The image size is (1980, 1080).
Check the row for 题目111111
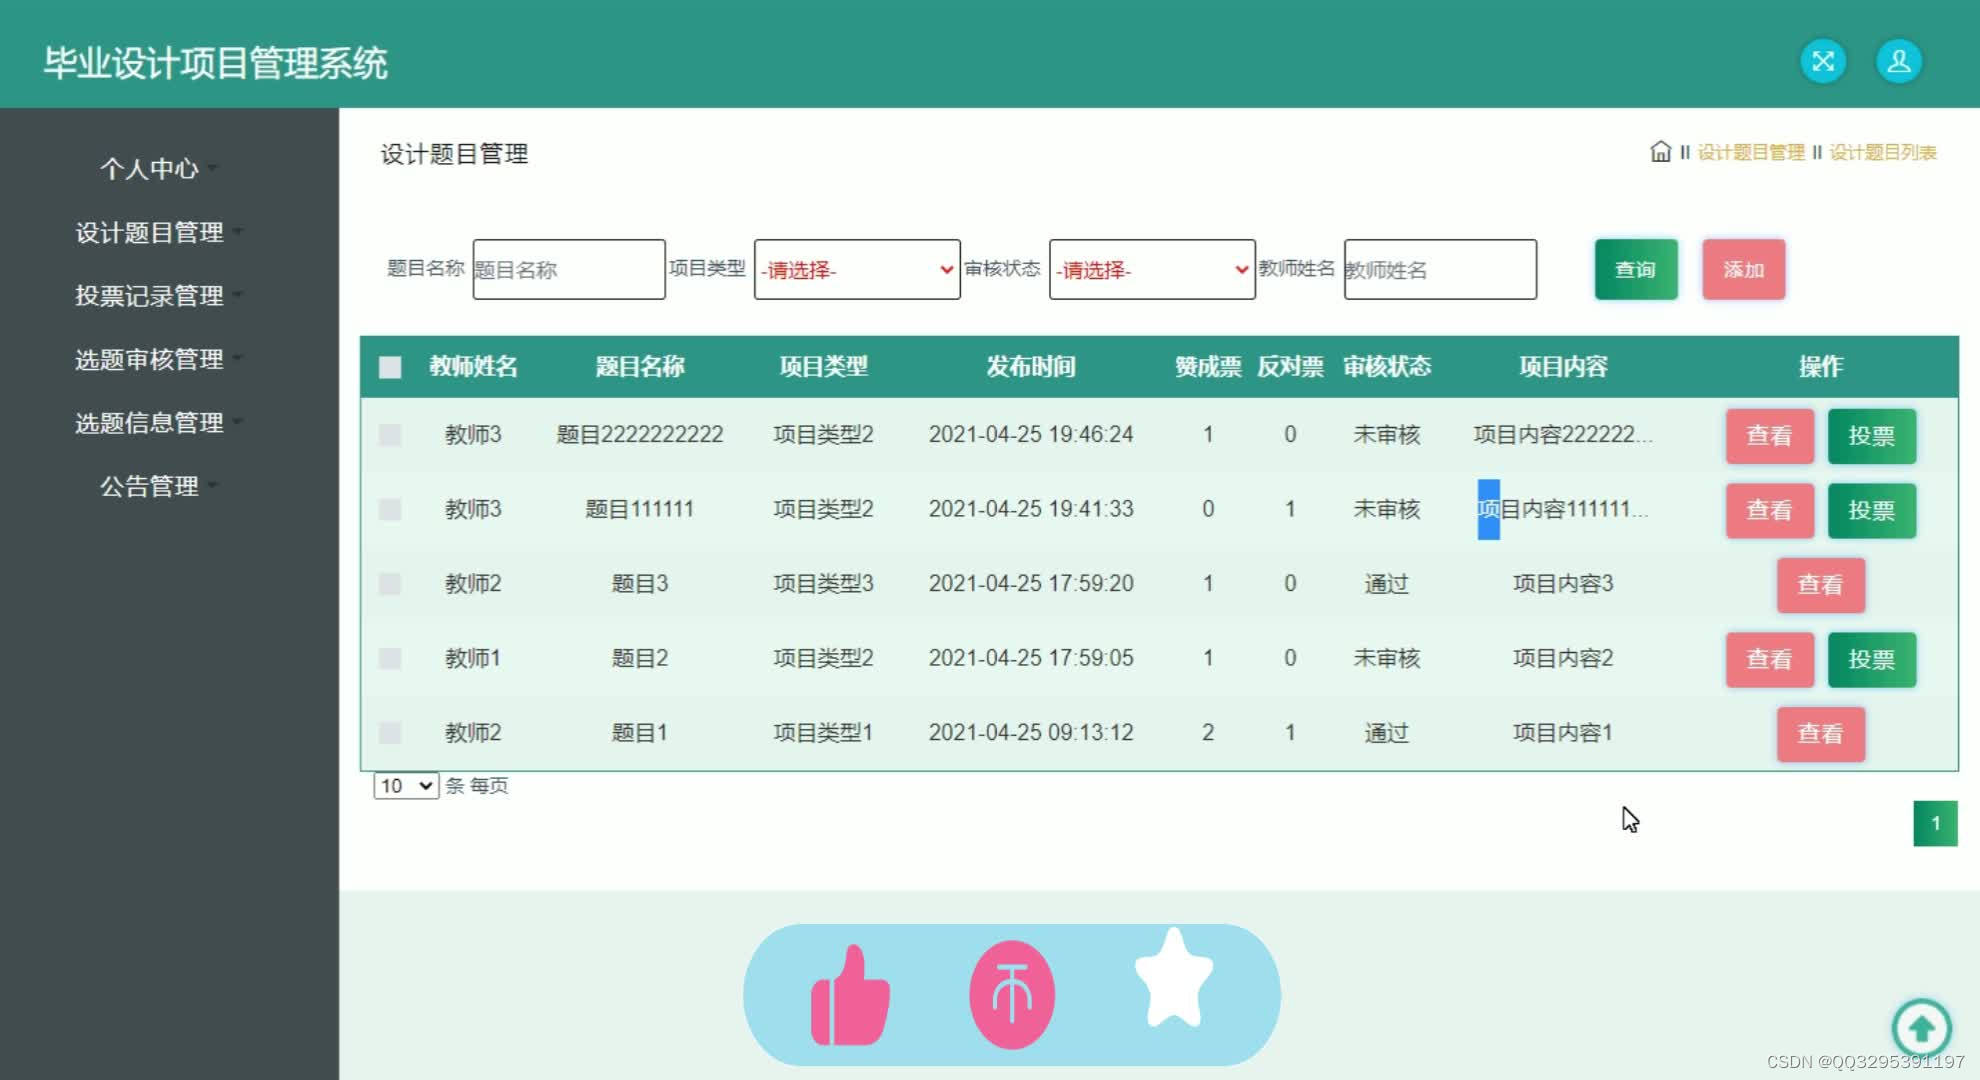(x=390, y=510)
